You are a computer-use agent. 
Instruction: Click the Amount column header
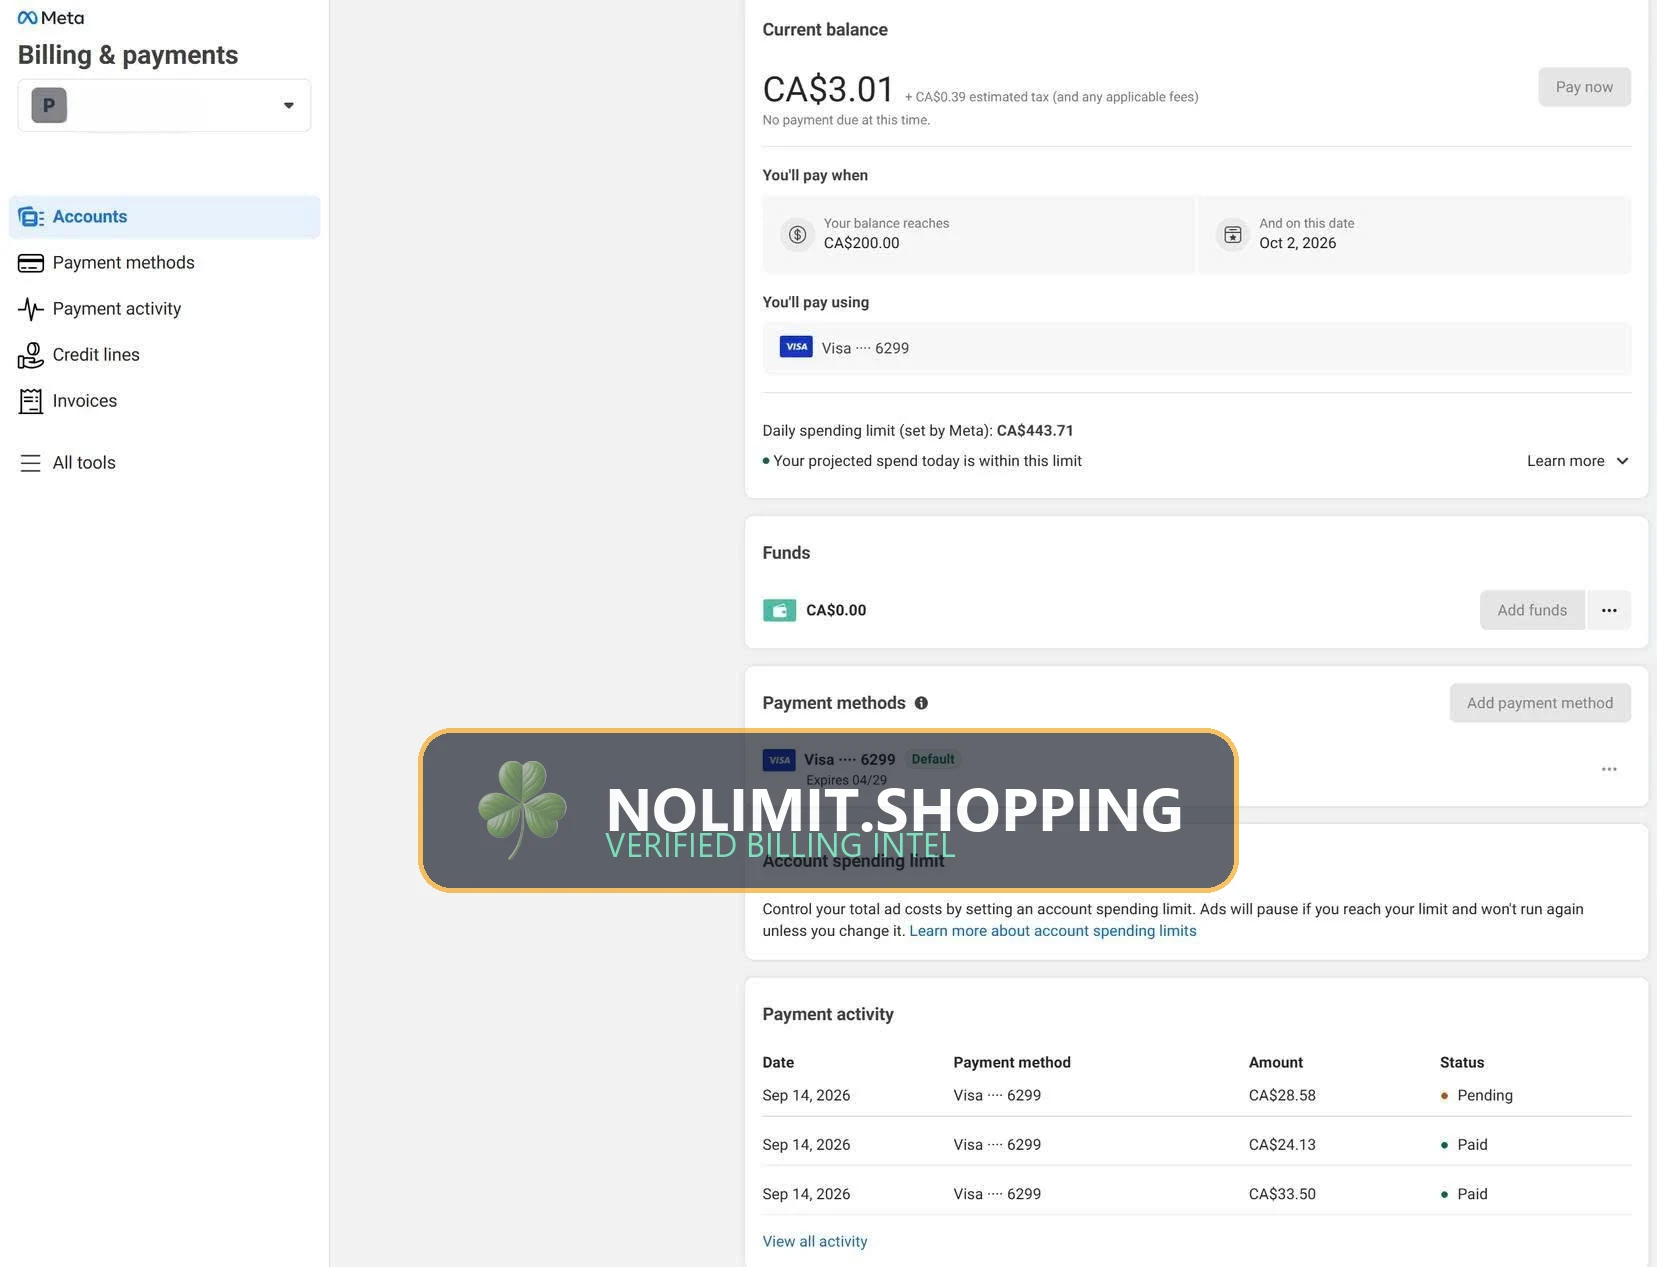[x=1276, y=1062]
